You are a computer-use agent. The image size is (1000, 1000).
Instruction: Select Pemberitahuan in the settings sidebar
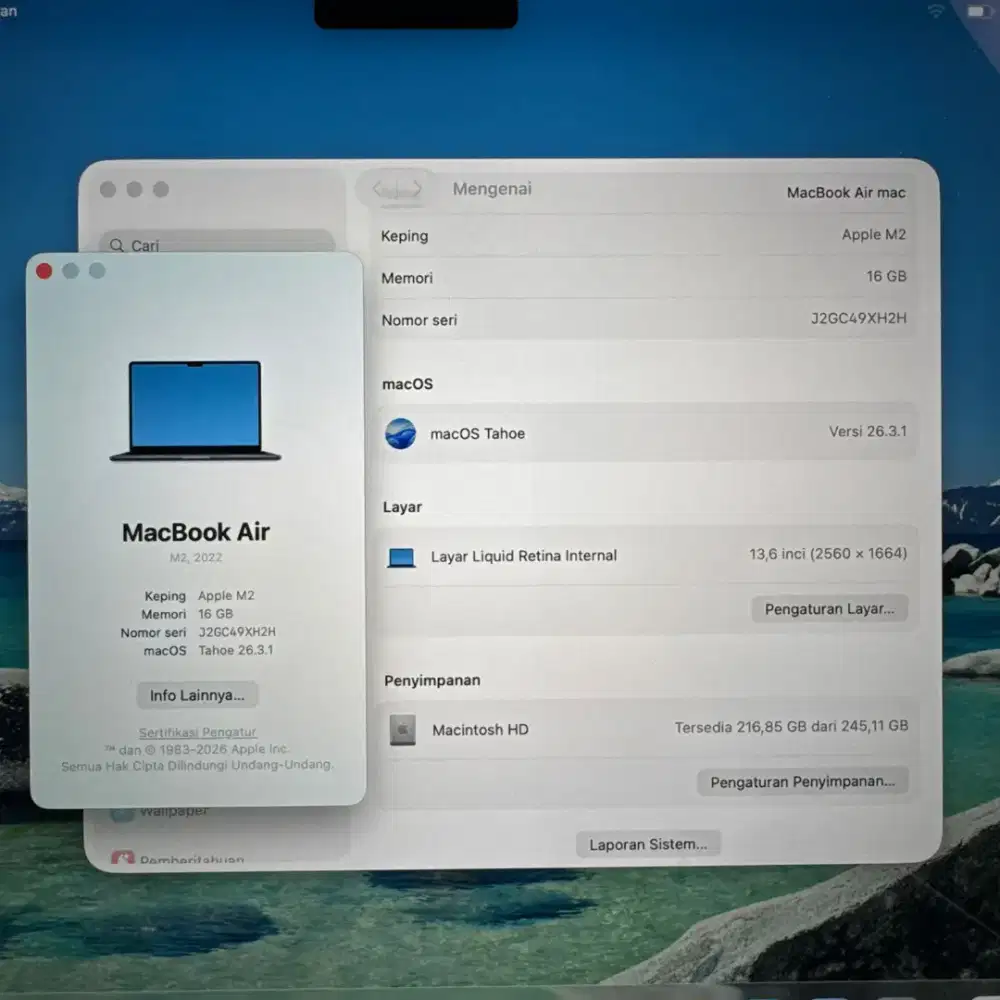coord(190,857)
